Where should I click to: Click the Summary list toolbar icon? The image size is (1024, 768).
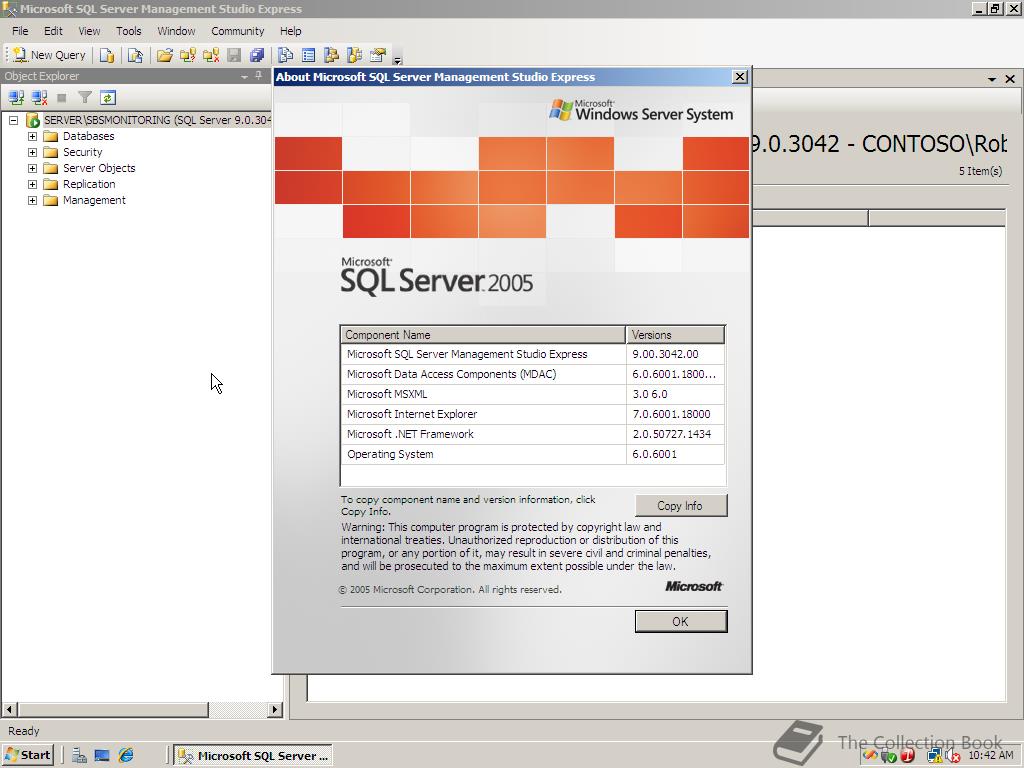click(308, 56)
